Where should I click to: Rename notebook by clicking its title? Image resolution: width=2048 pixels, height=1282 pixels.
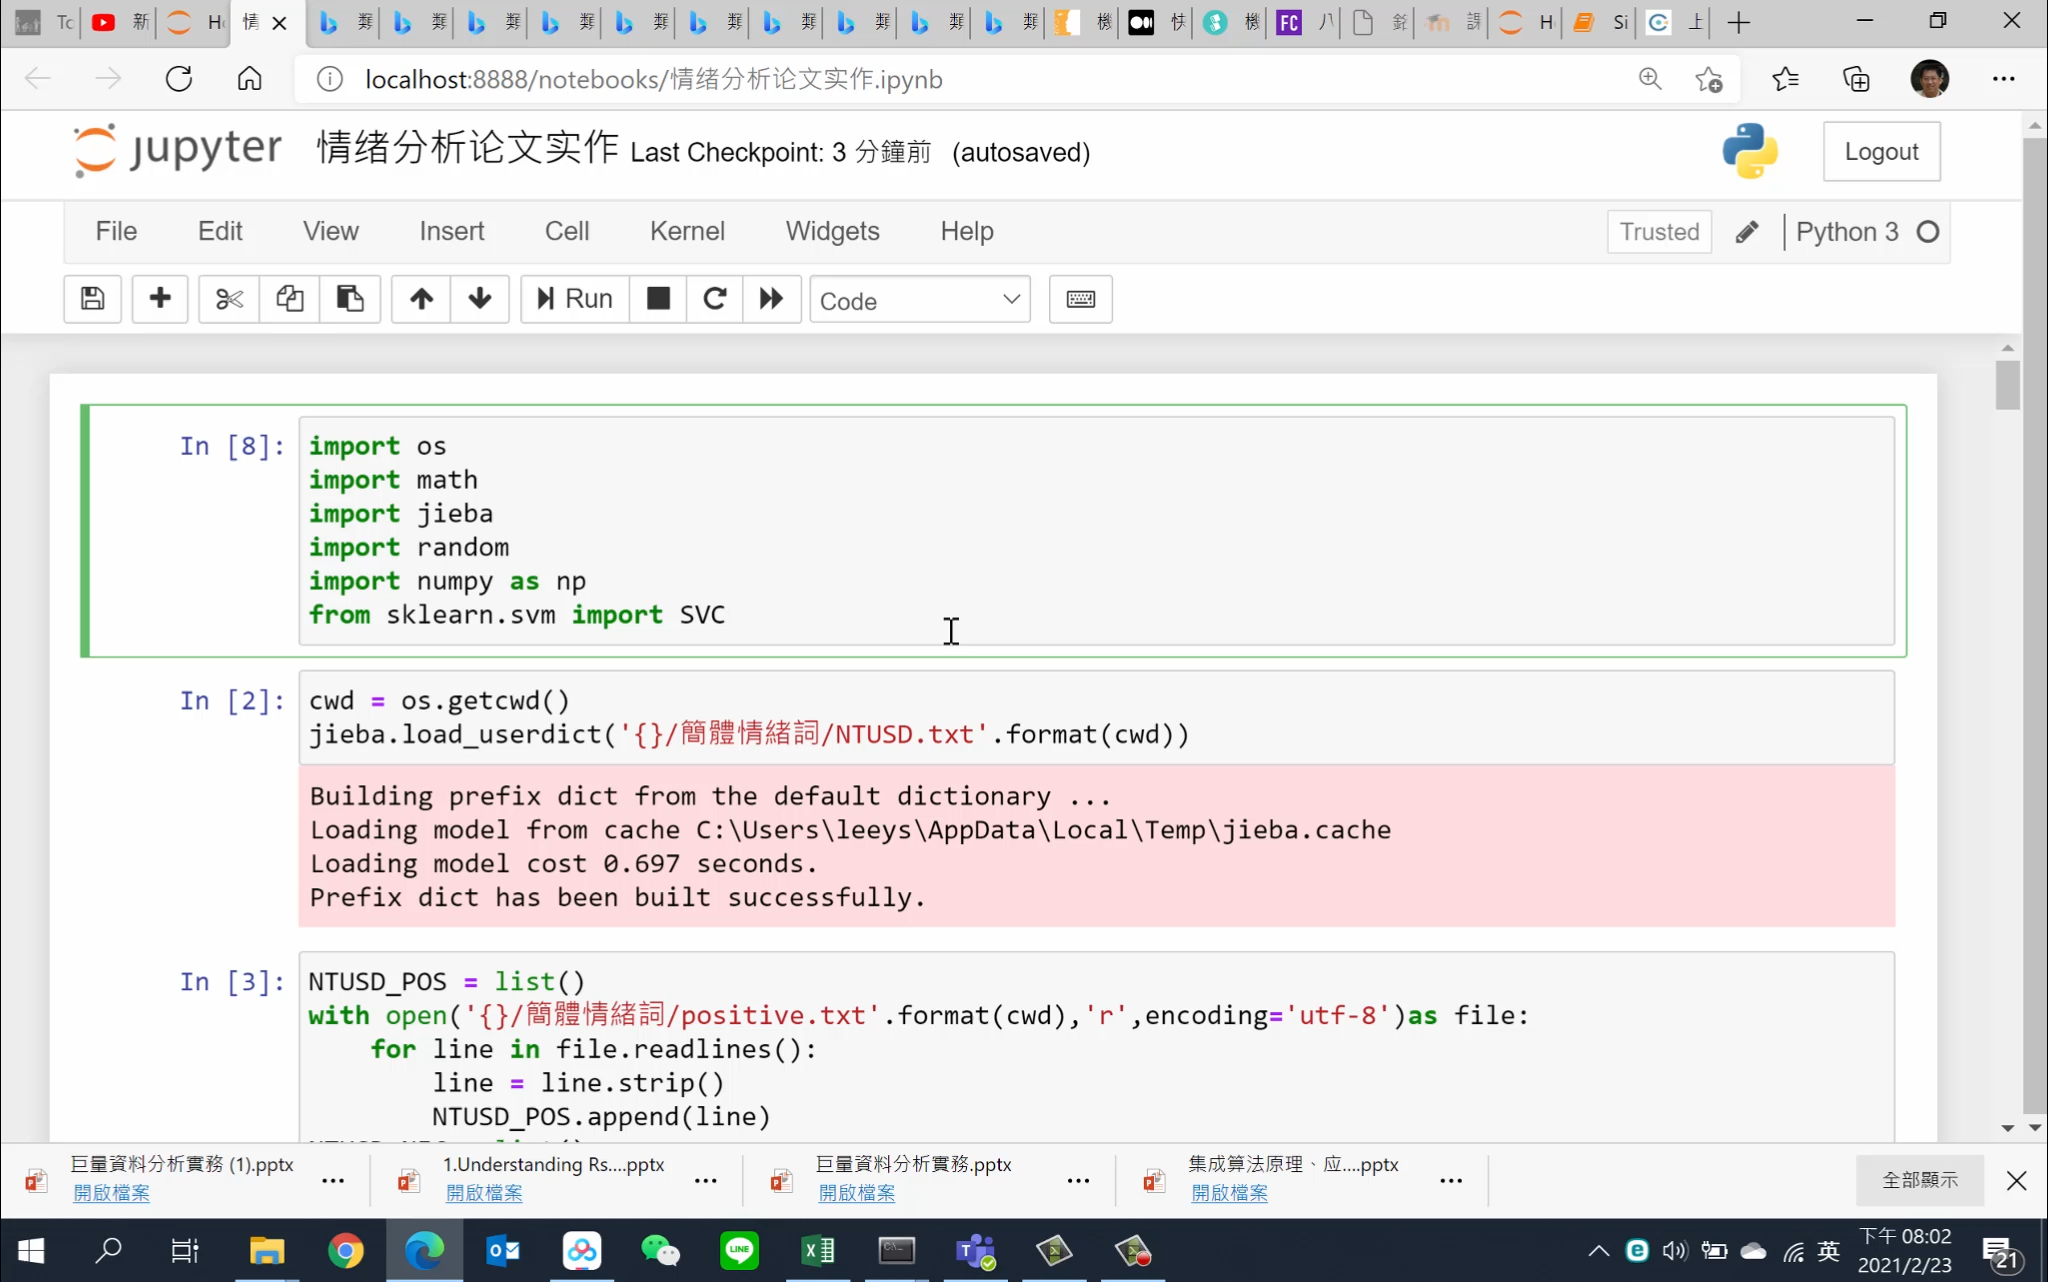[468, 148]
